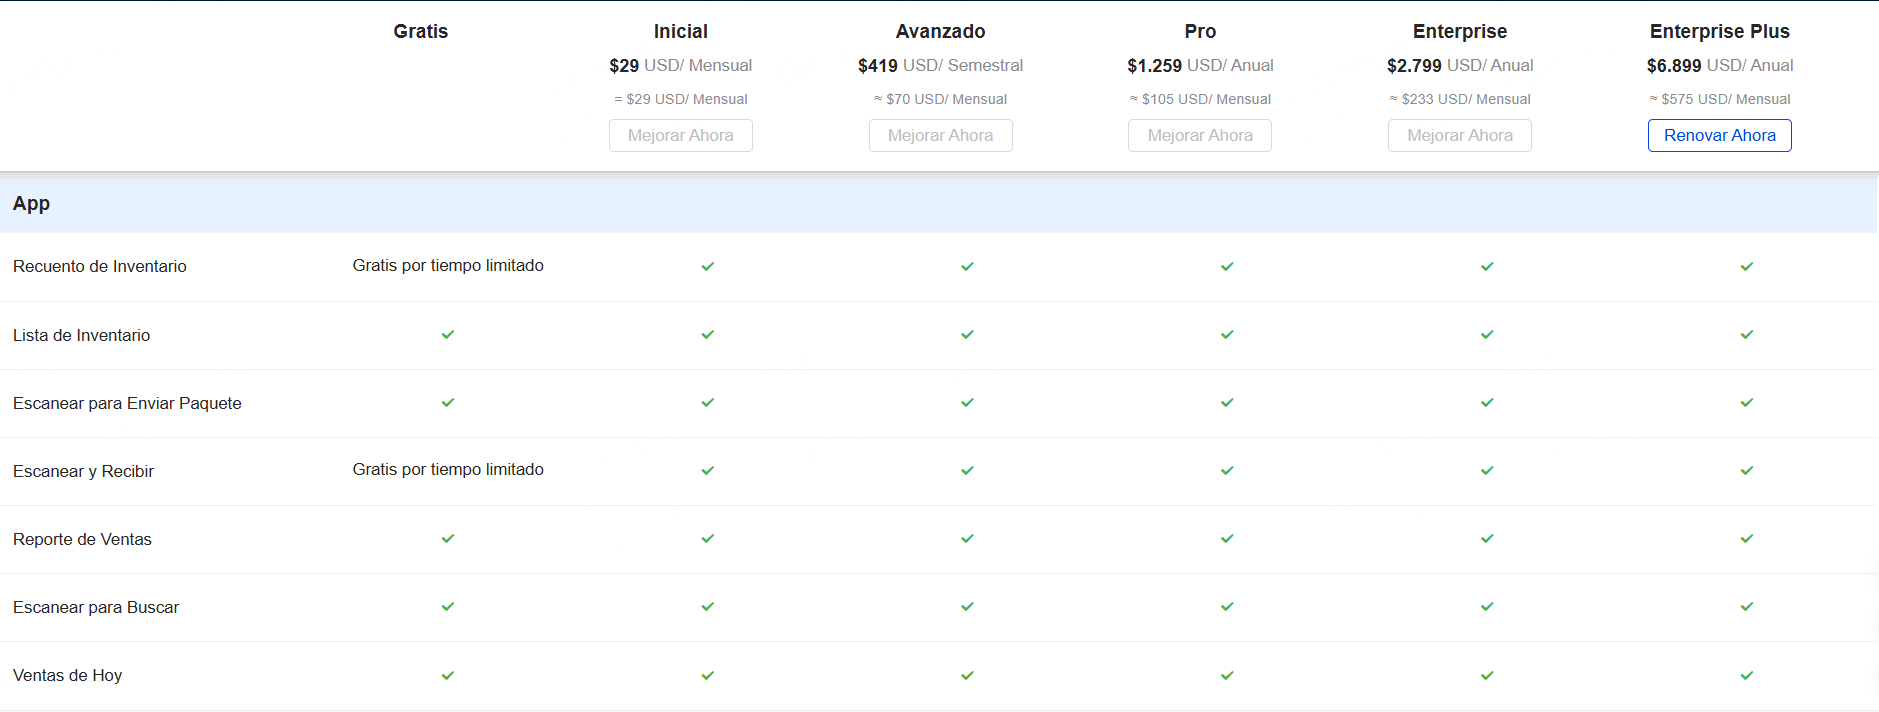Choose Mejorar Ahora under Enterprise plan
Viewport: 1879px width, 712px height.
click(1459, 135)
